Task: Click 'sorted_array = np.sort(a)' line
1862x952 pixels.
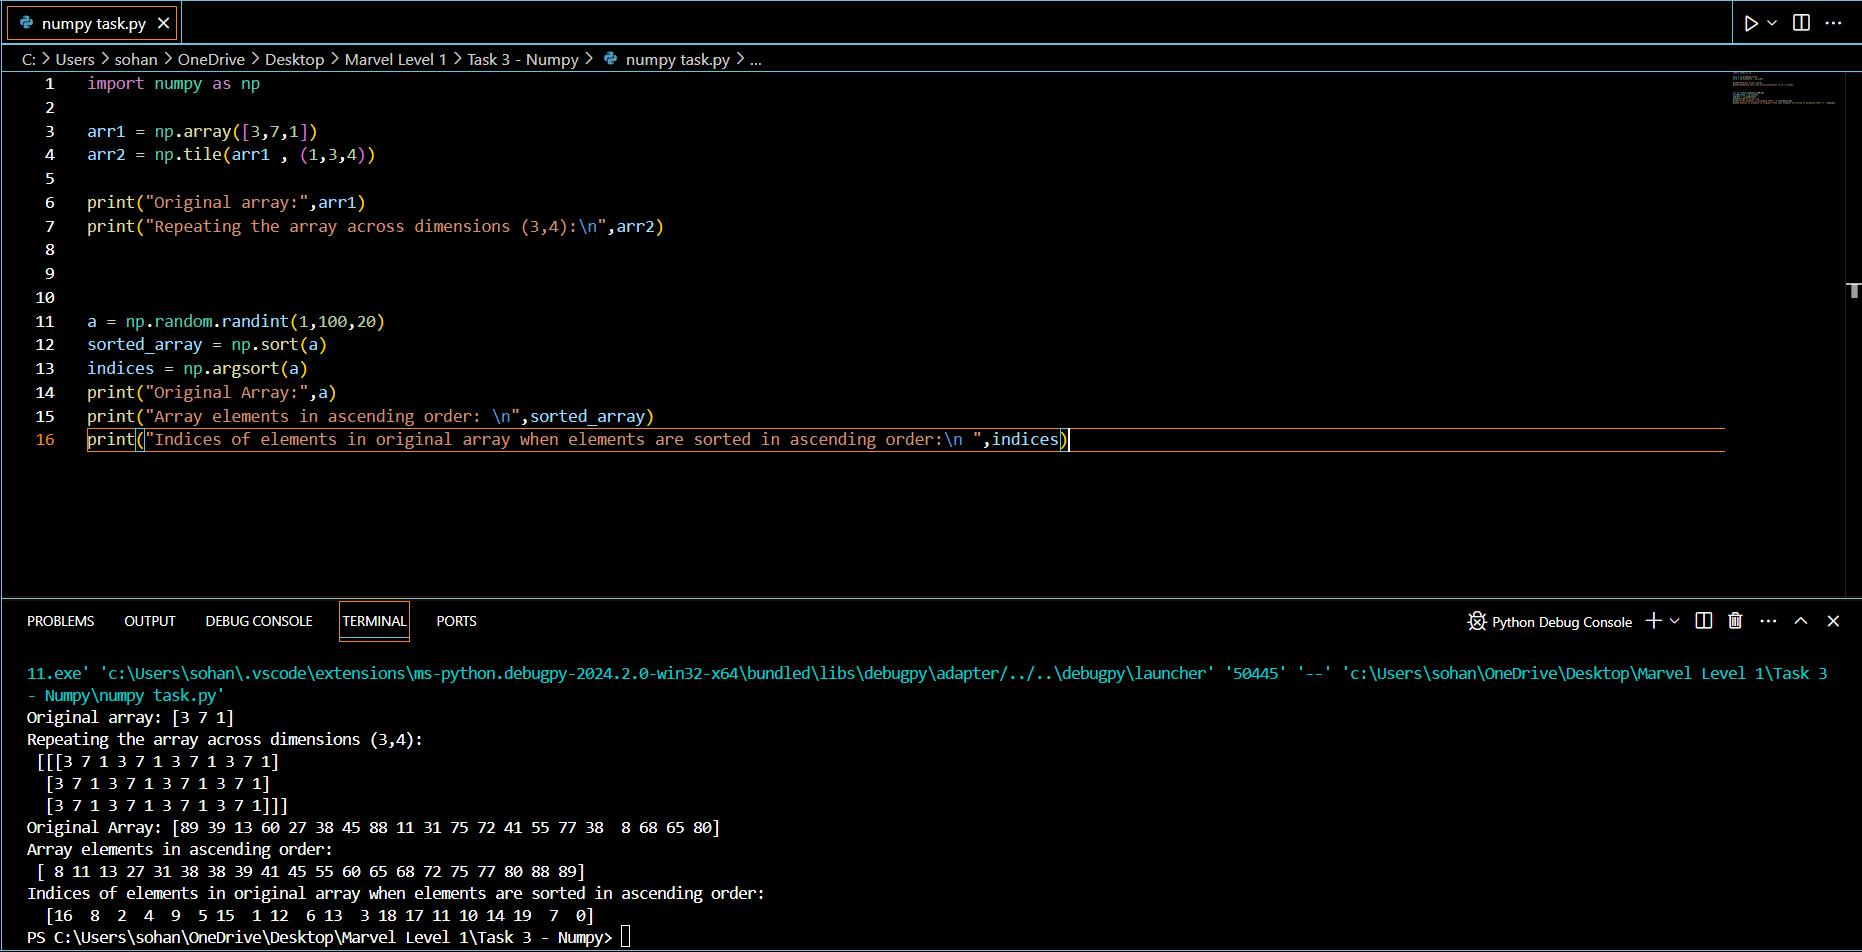Action: [x=207, y=345]
